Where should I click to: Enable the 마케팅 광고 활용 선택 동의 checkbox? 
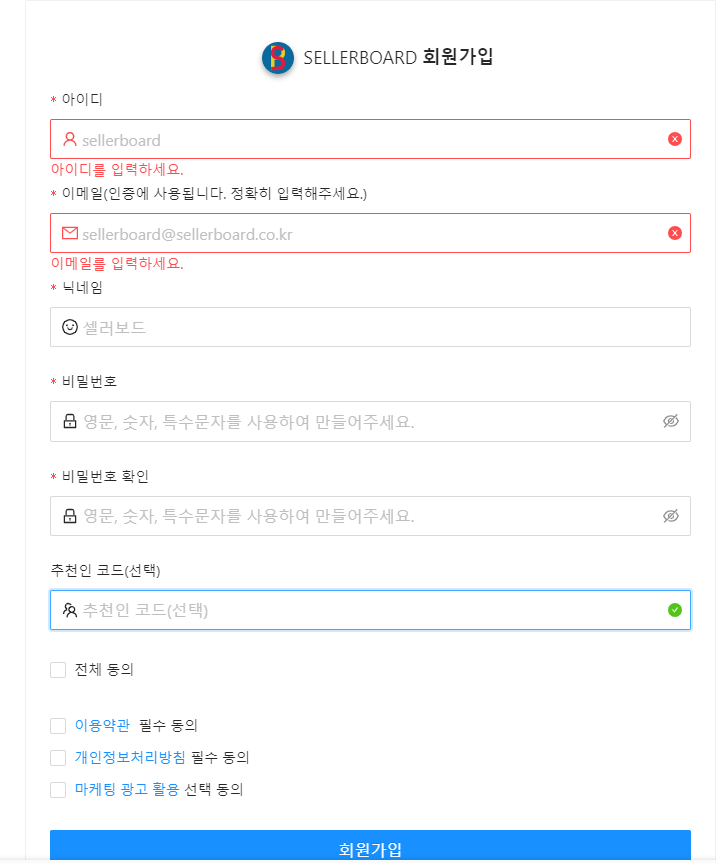click(57, 790)
